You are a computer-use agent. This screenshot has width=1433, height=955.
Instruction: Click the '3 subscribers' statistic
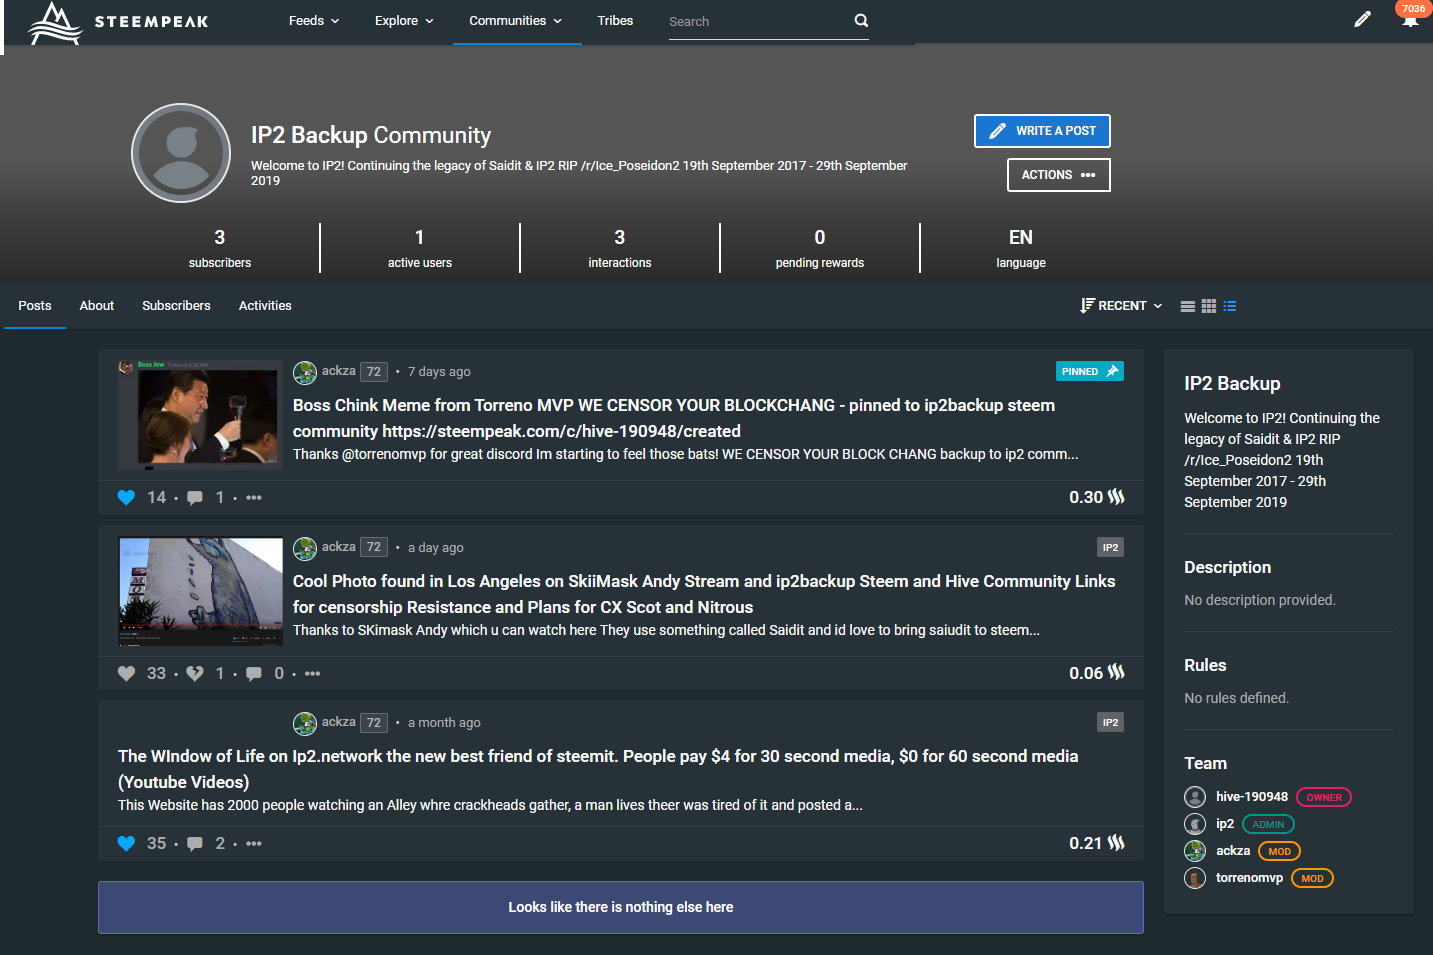tap(220, 248)
